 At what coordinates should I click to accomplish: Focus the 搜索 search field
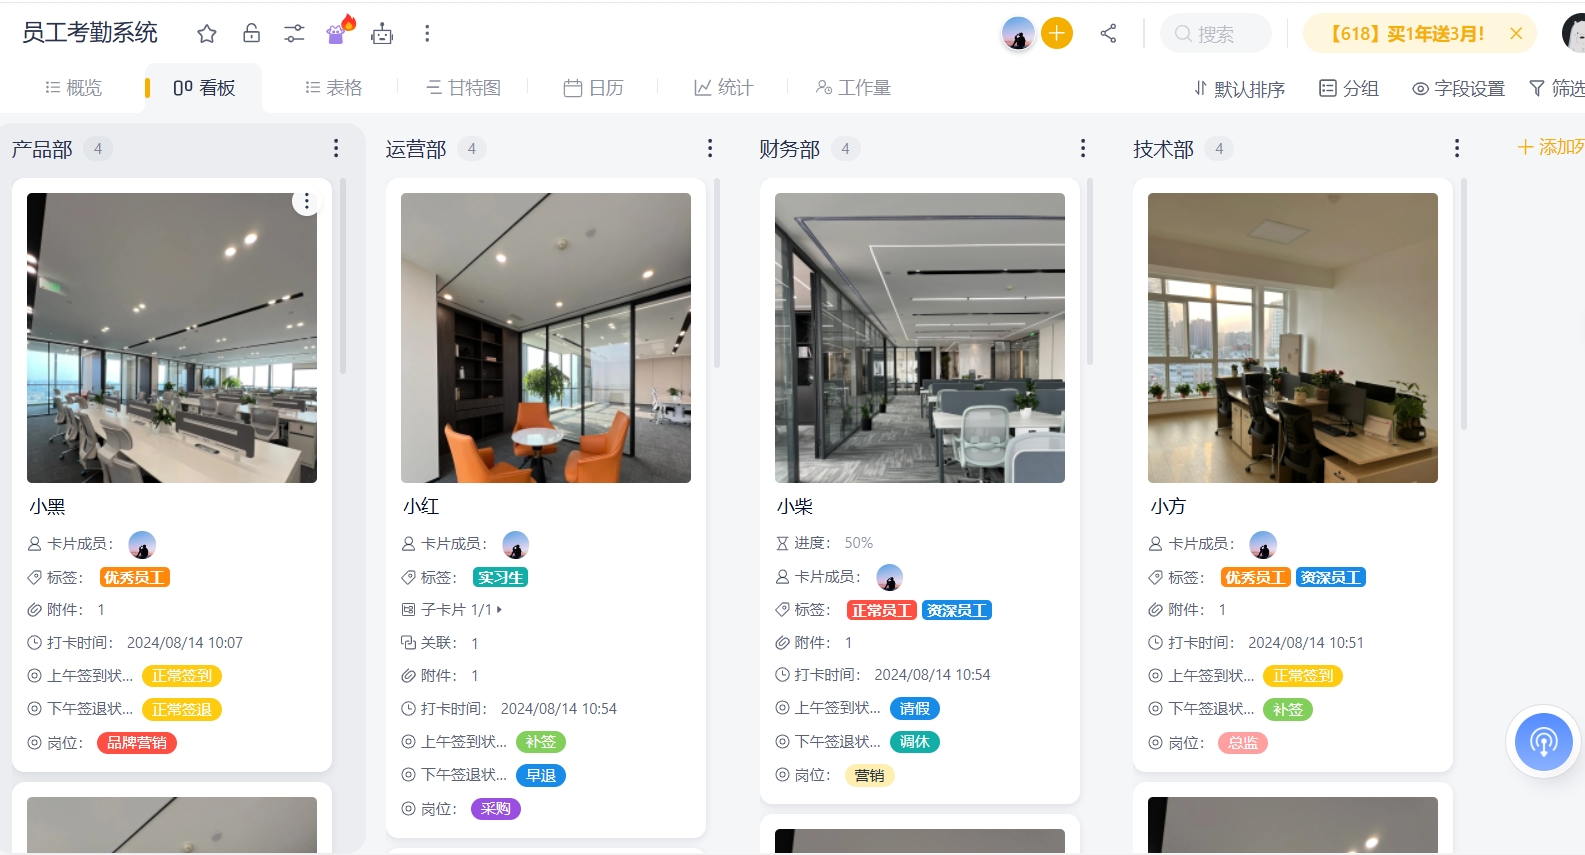(1216, 34)
